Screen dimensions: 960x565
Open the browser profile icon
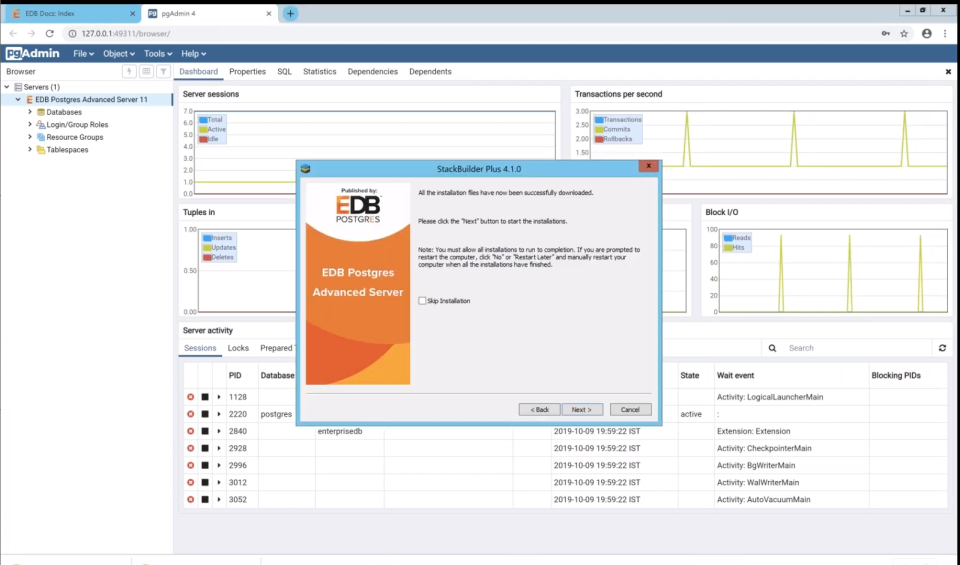pos(926,34)
